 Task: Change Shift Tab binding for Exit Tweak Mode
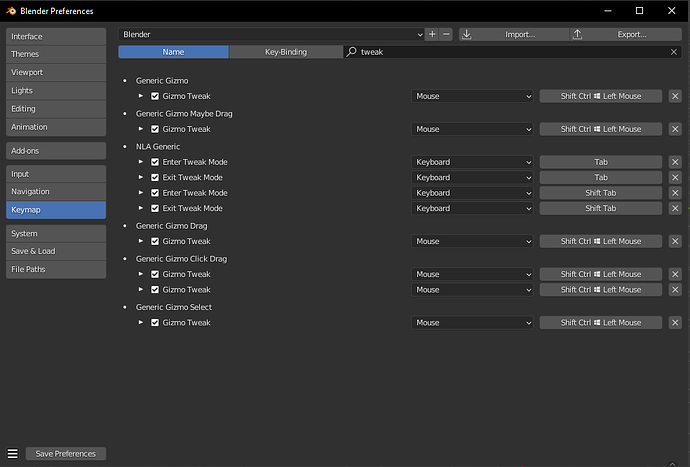(601, 208)
